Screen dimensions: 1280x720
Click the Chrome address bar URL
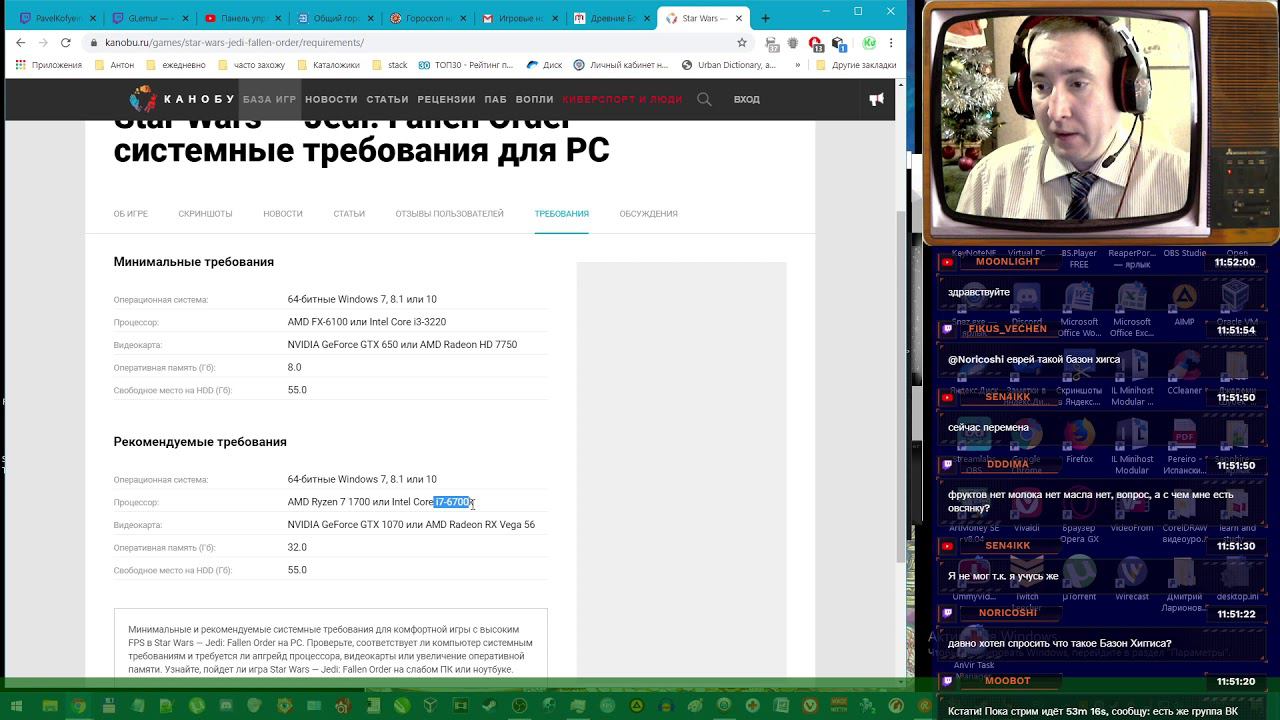pyautogui.click(x=234, y=43)
